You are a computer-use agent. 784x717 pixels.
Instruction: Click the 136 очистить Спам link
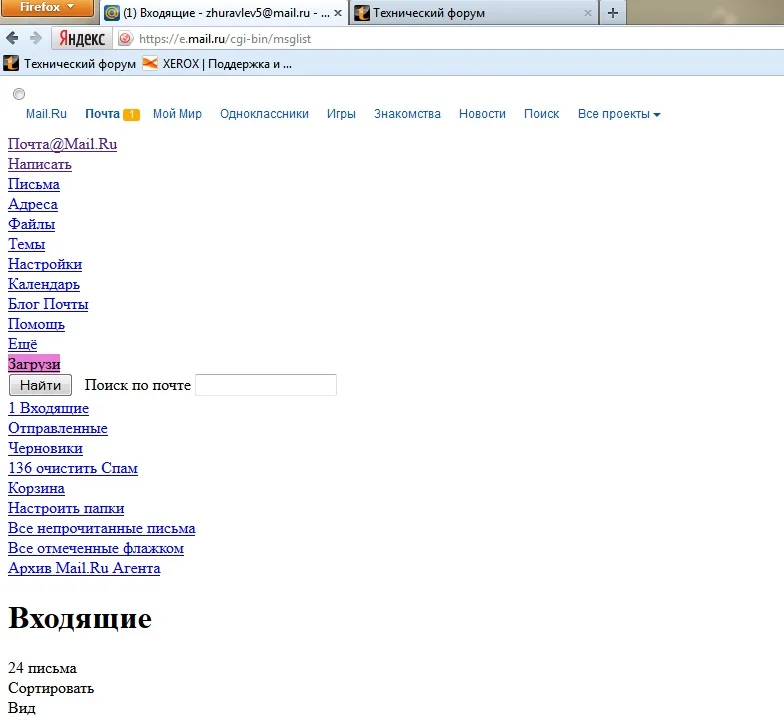[x=72, y=468]
